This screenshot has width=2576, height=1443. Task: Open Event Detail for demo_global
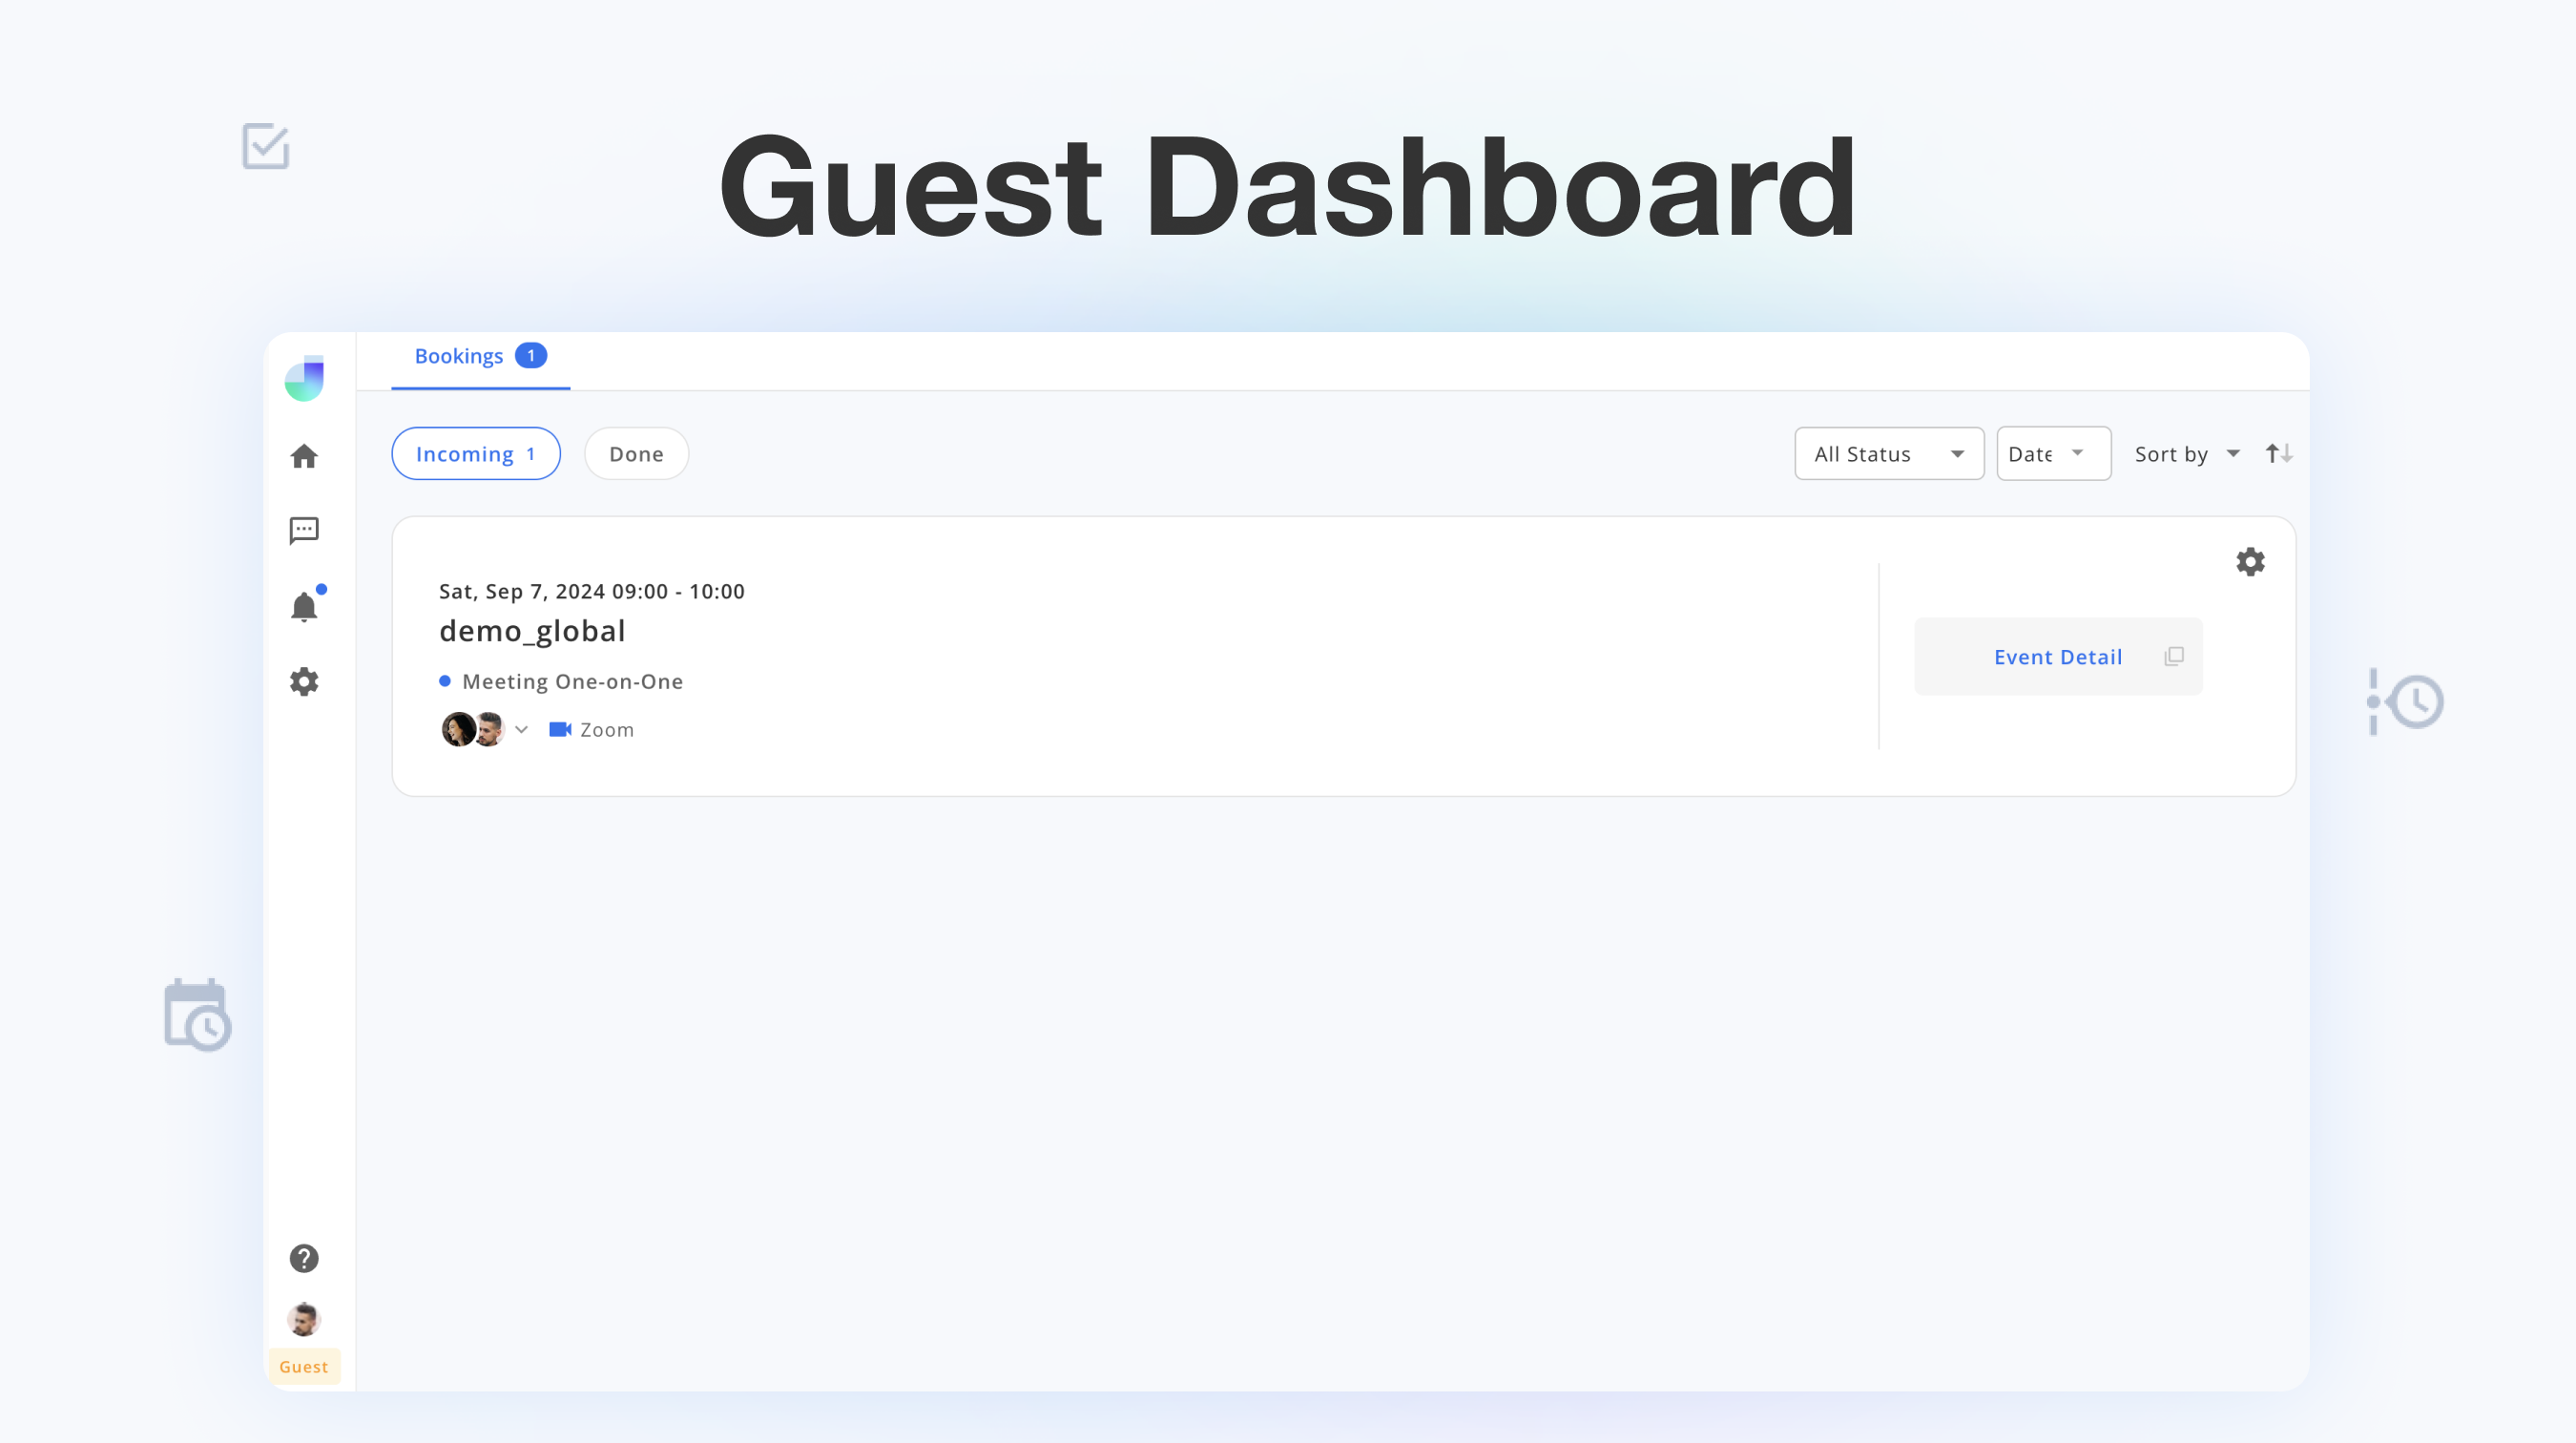tap(2058, 655)
